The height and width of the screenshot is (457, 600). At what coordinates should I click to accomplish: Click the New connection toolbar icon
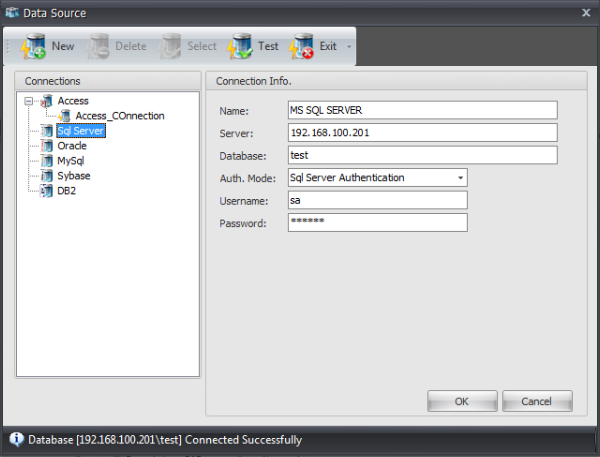[33, 46]
